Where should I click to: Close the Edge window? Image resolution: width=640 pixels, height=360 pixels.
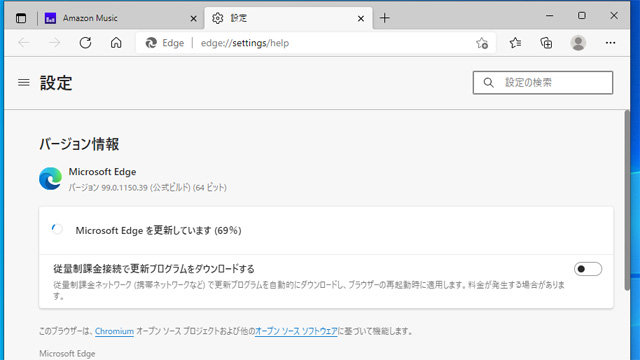[614, 16]
